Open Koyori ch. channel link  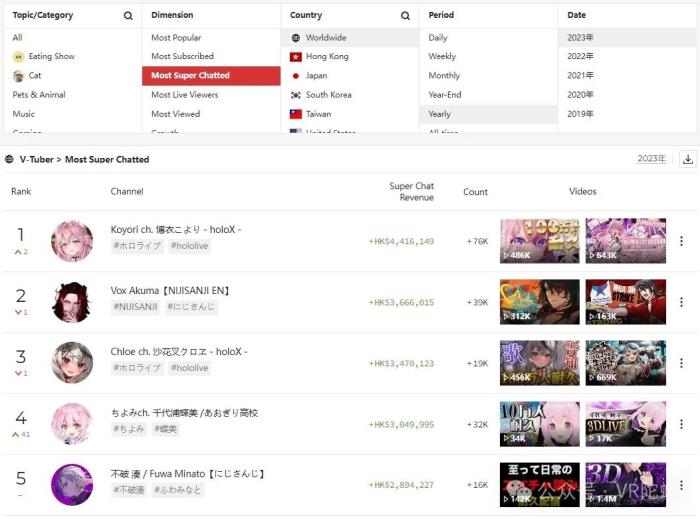175,229
